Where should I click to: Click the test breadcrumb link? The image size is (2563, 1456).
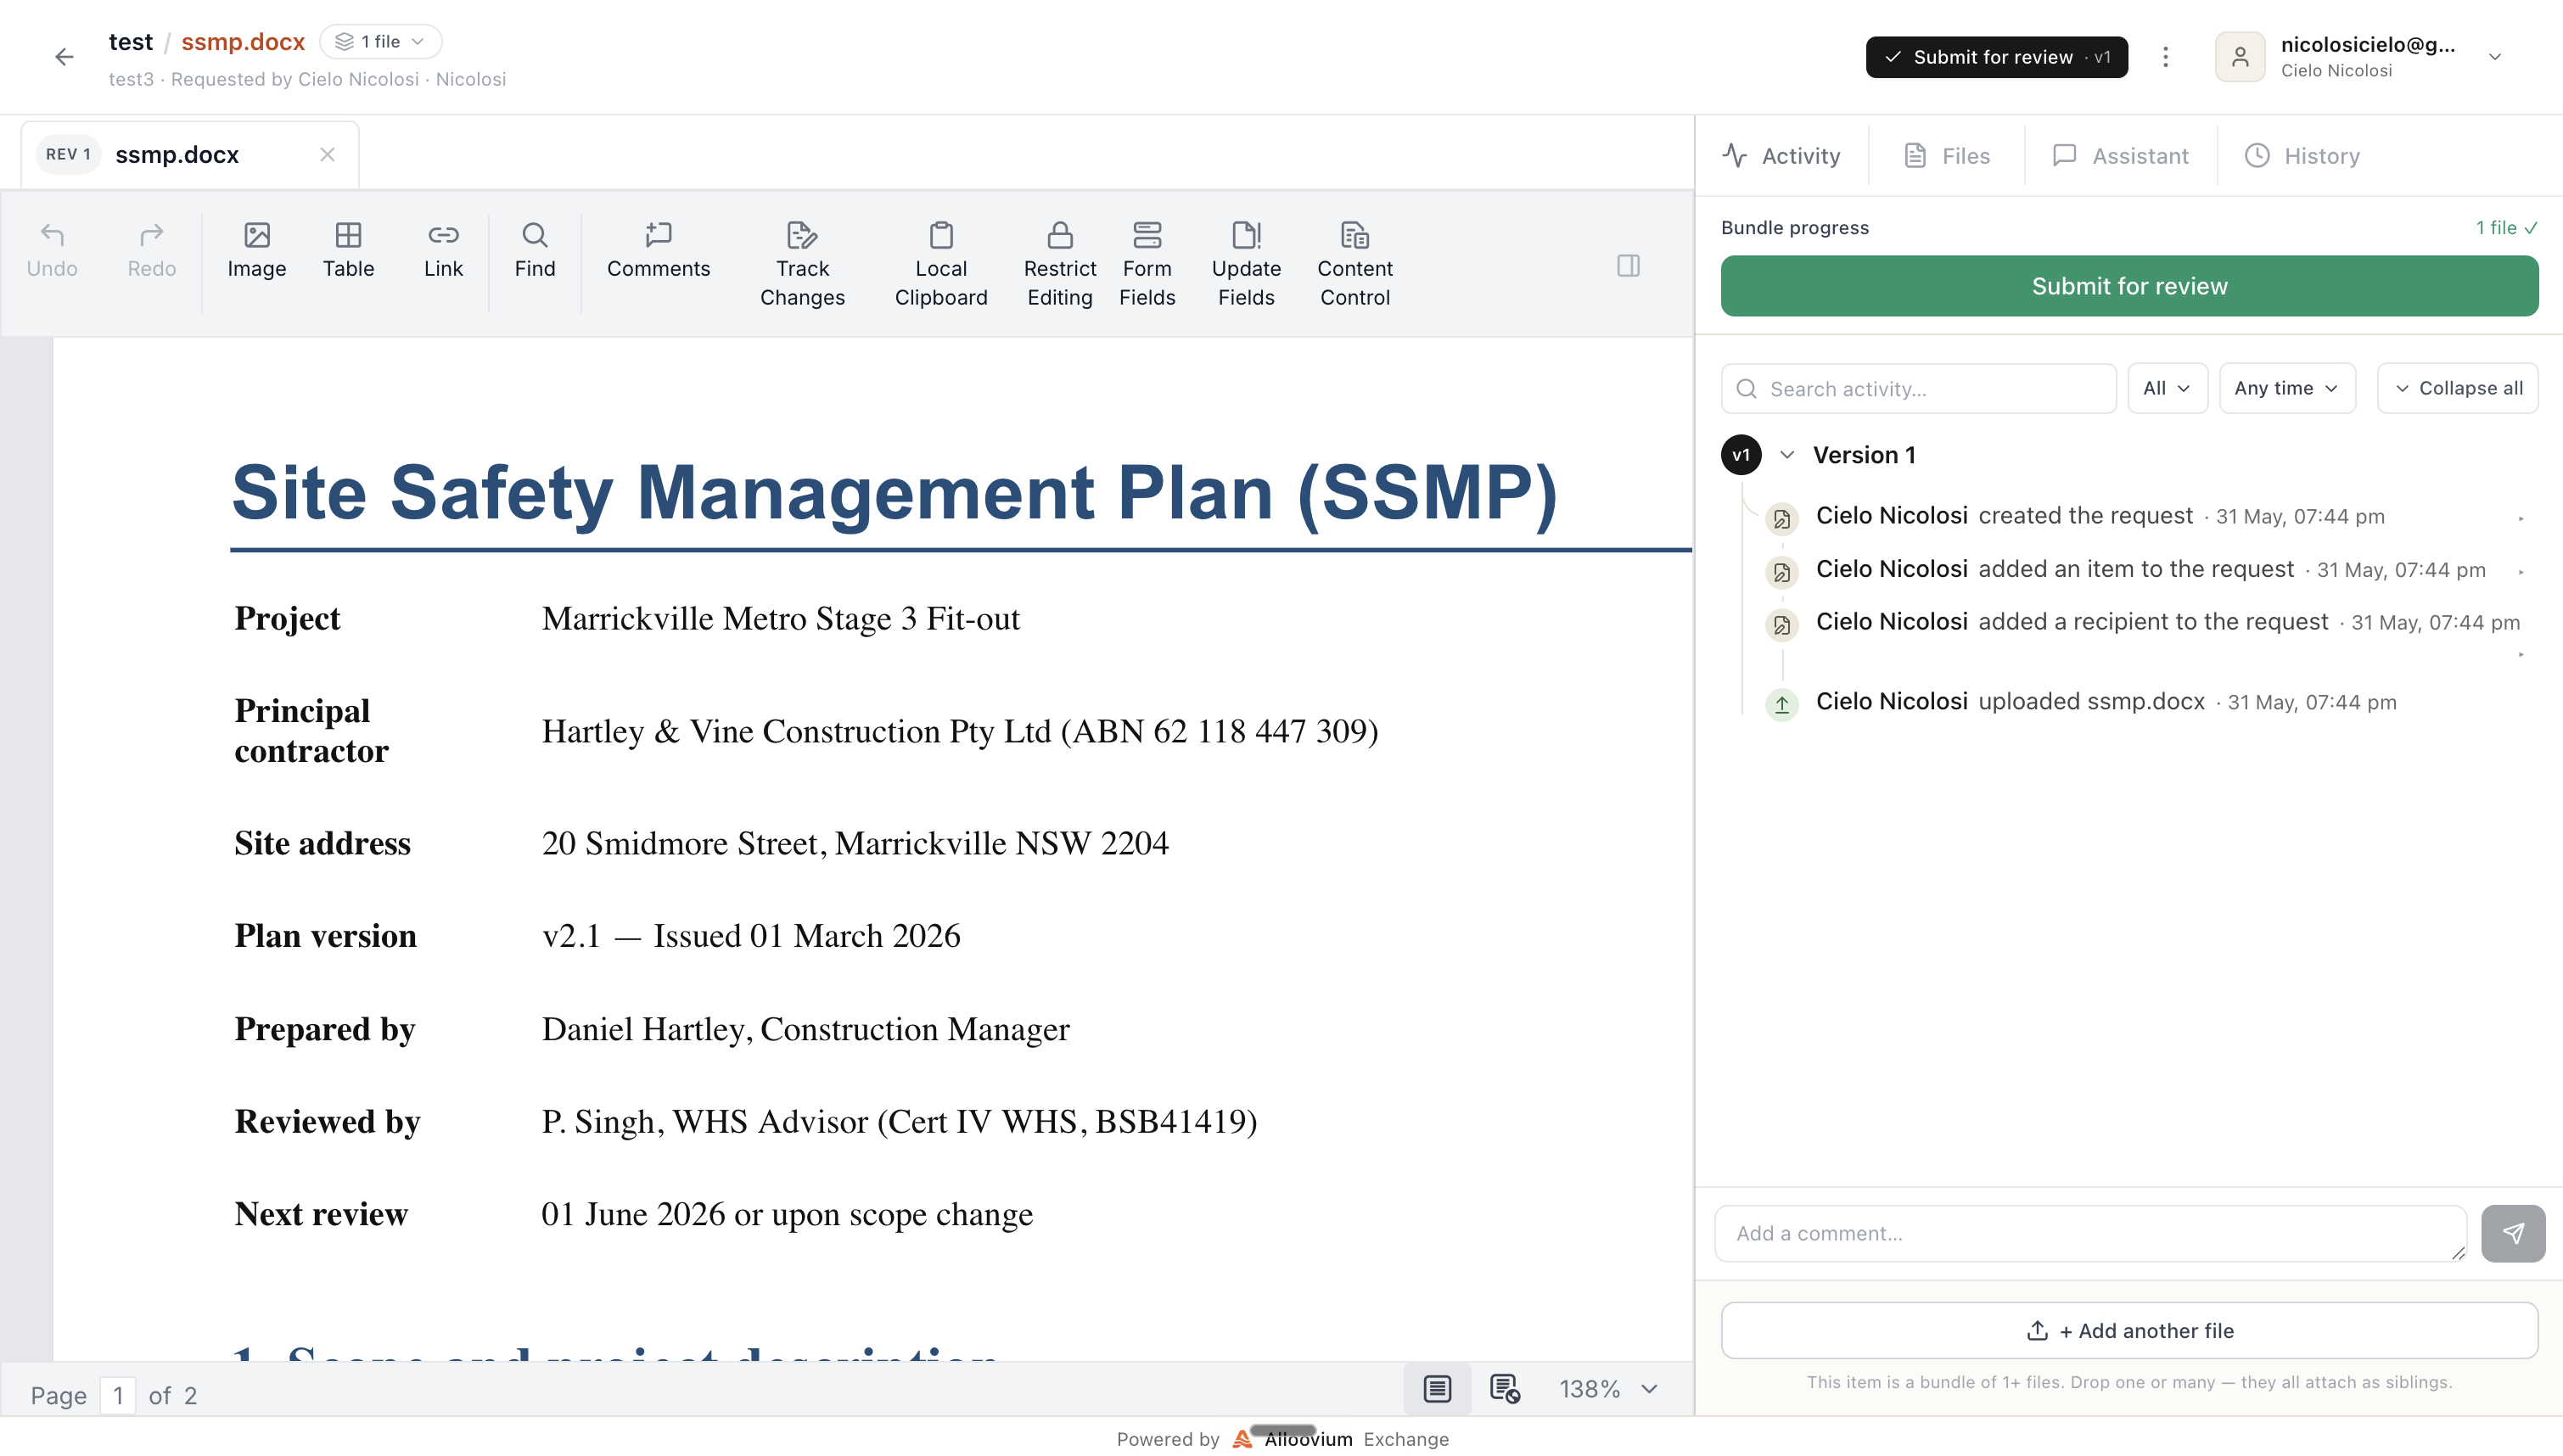point(130,41)
